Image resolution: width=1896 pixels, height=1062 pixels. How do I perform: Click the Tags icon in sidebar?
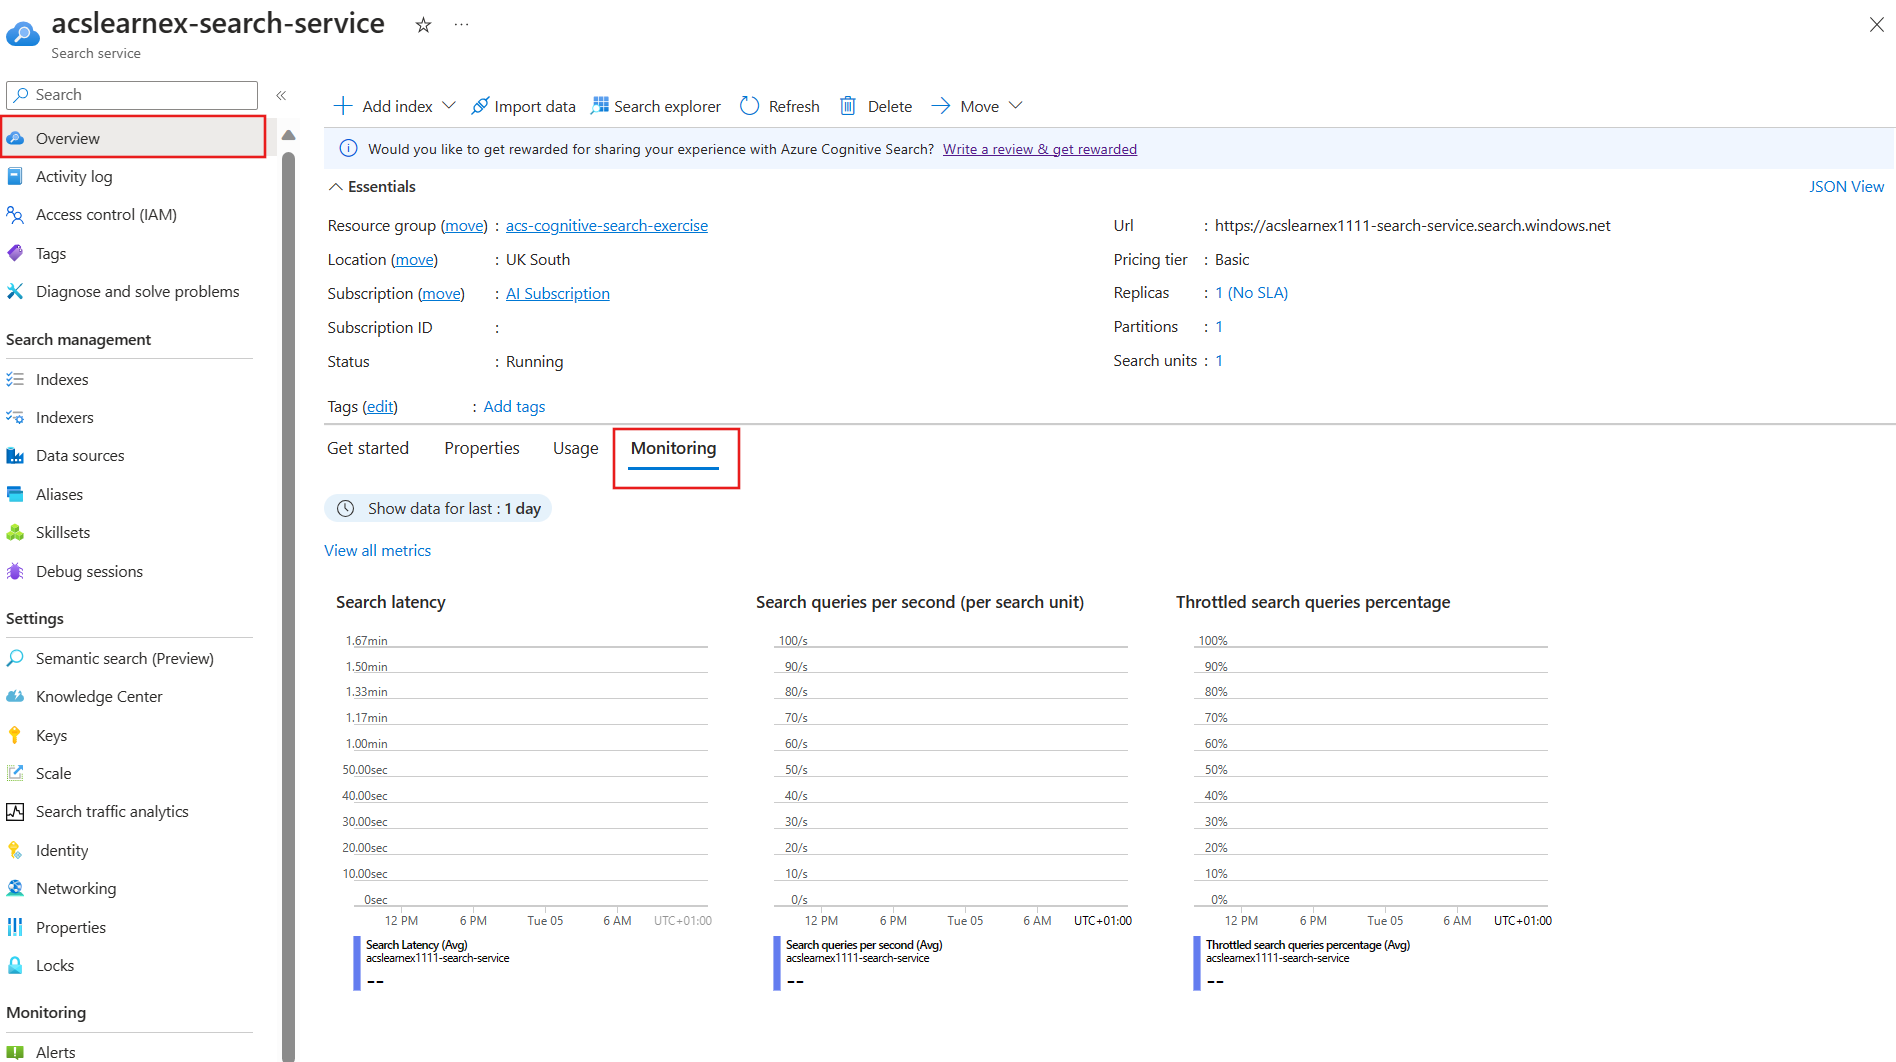point(15,253)
